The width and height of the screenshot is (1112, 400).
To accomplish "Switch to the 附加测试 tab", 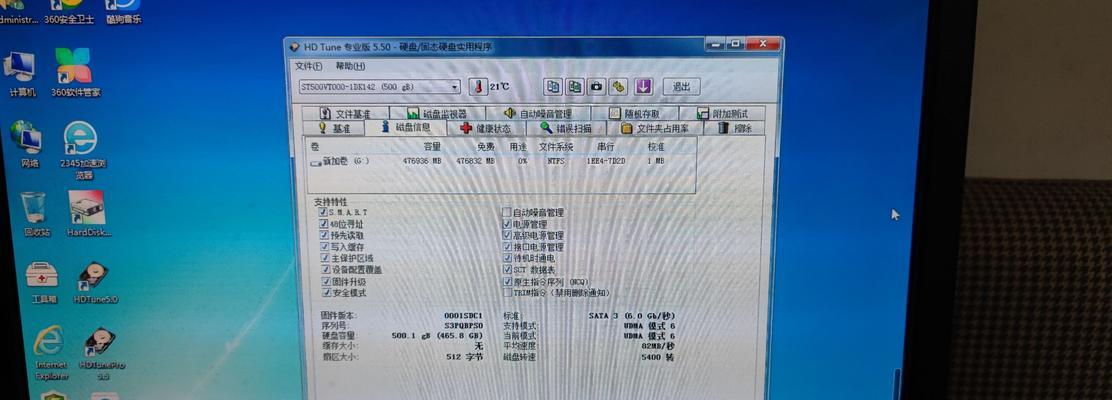I will 721,113.
